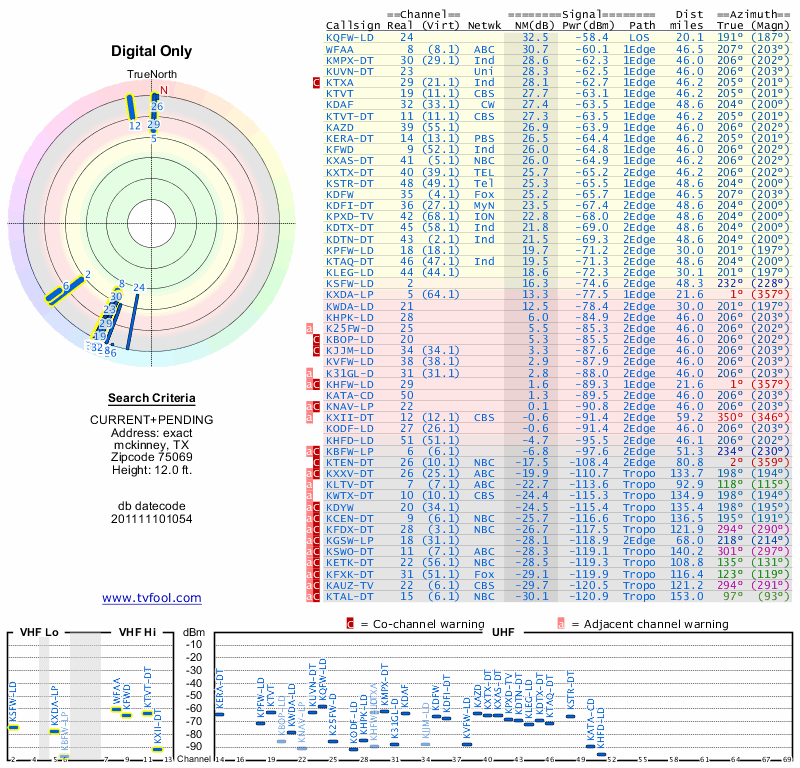Click the KPXD-TV callsign in the table
Image resolution: width=800 pixels, height=768 pixels.
click(x=349, y=217)
